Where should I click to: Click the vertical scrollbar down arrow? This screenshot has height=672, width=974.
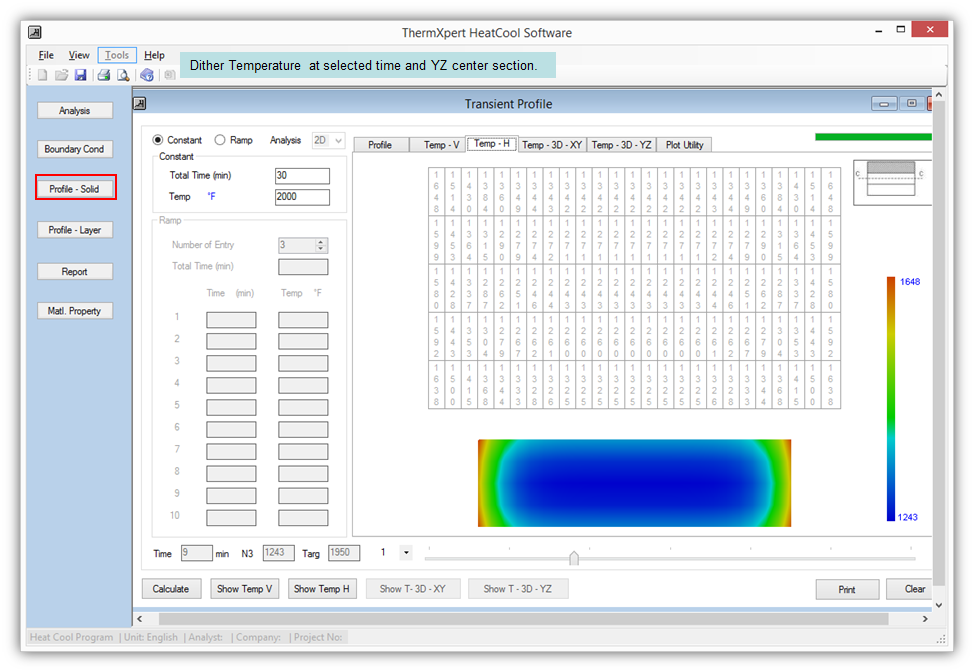(939, 604)
